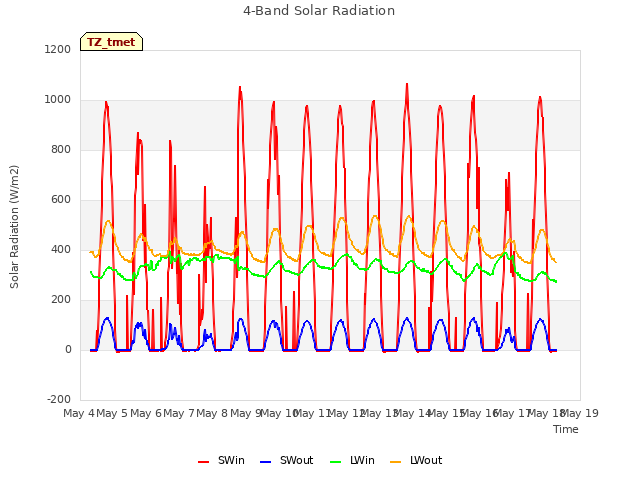Click the 1000 y-axis tick label
This screenshot has height=480, width=640.
(58, 100)
